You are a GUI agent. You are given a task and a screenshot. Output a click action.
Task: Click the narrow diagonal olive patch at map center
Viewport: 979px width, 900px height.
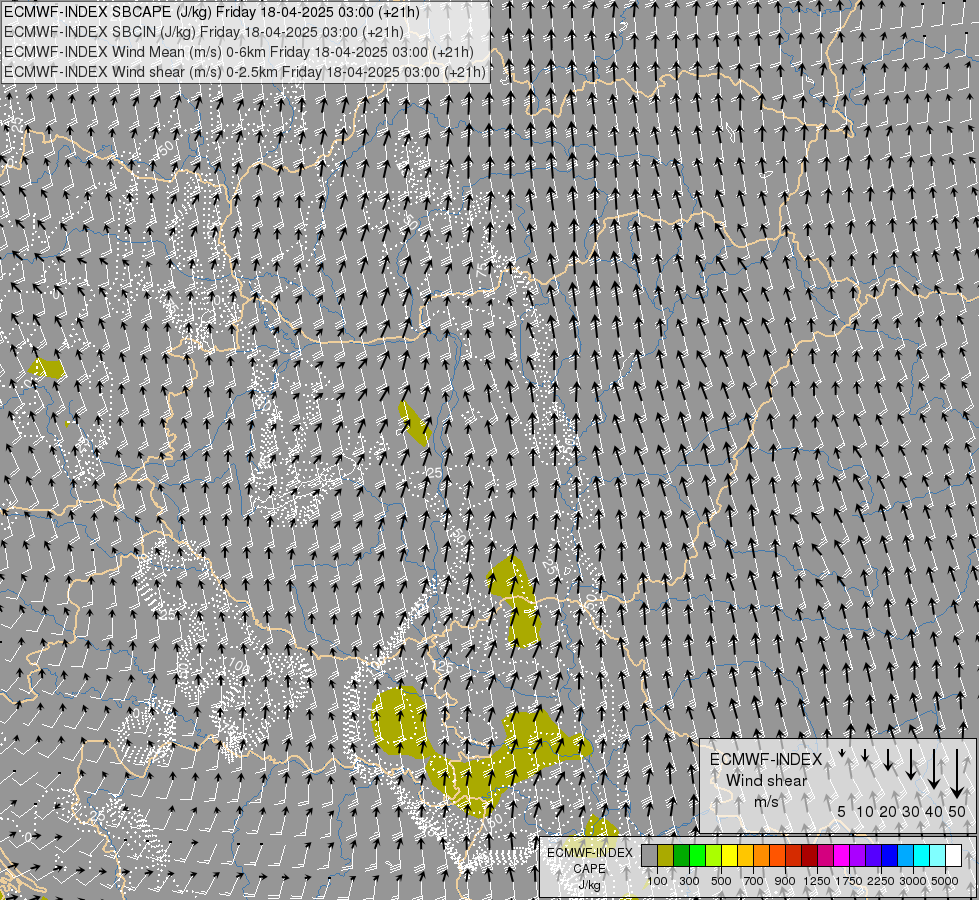tap(415, 423)
